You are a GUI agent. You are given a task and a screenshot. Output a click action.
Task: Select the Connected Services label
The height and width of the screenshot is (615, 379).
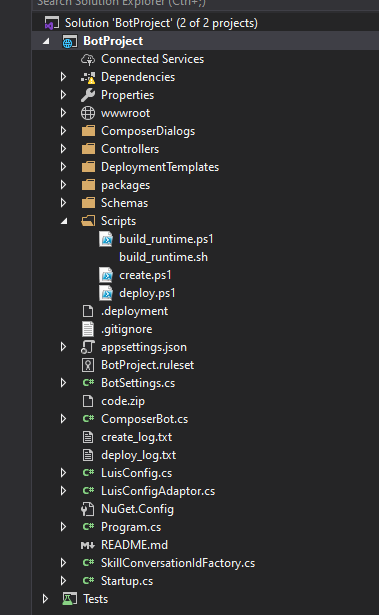pyautogui.click(x=153, y=59)
